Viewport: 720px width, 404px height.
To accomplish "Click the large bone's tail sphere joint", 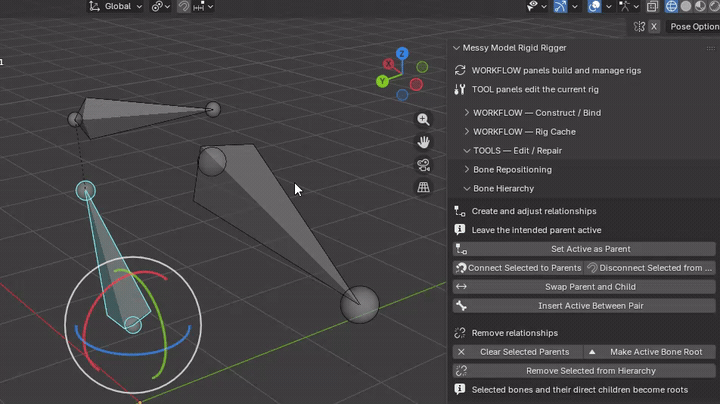I will (360, 304).
